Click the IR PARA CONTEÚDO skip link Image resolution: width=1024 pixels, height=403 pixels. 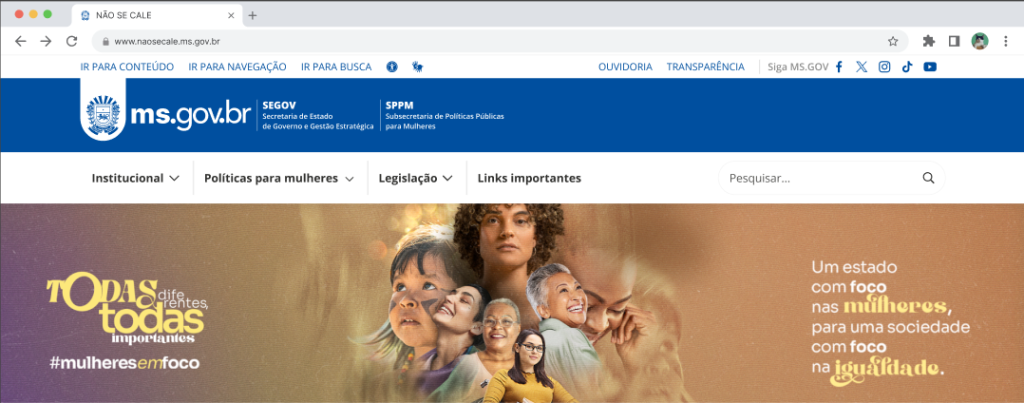coord(127,67)
